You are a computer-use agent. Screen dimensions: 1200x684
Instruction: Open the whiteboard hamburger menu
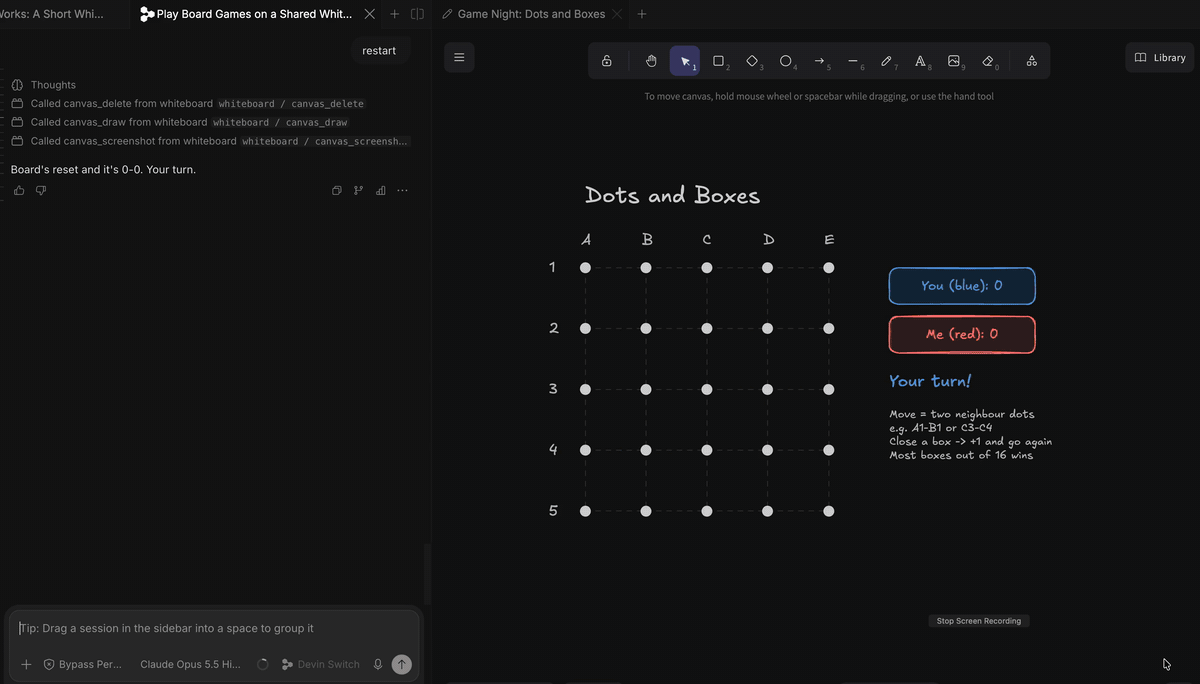459,58
